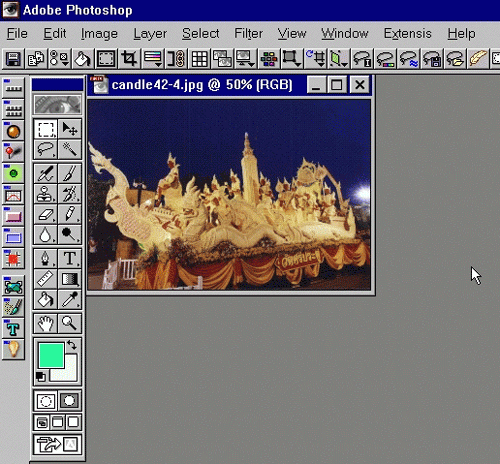Open the monitor preview dropdown icon
Image resolution: width=500 pixels, height=464 pixels.
click(x=245, y=59)
